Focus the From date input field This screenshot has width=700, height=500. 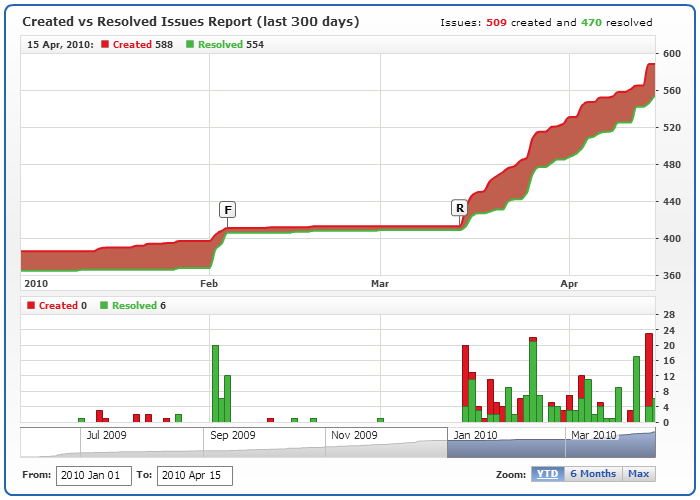(x=93, y=475)
